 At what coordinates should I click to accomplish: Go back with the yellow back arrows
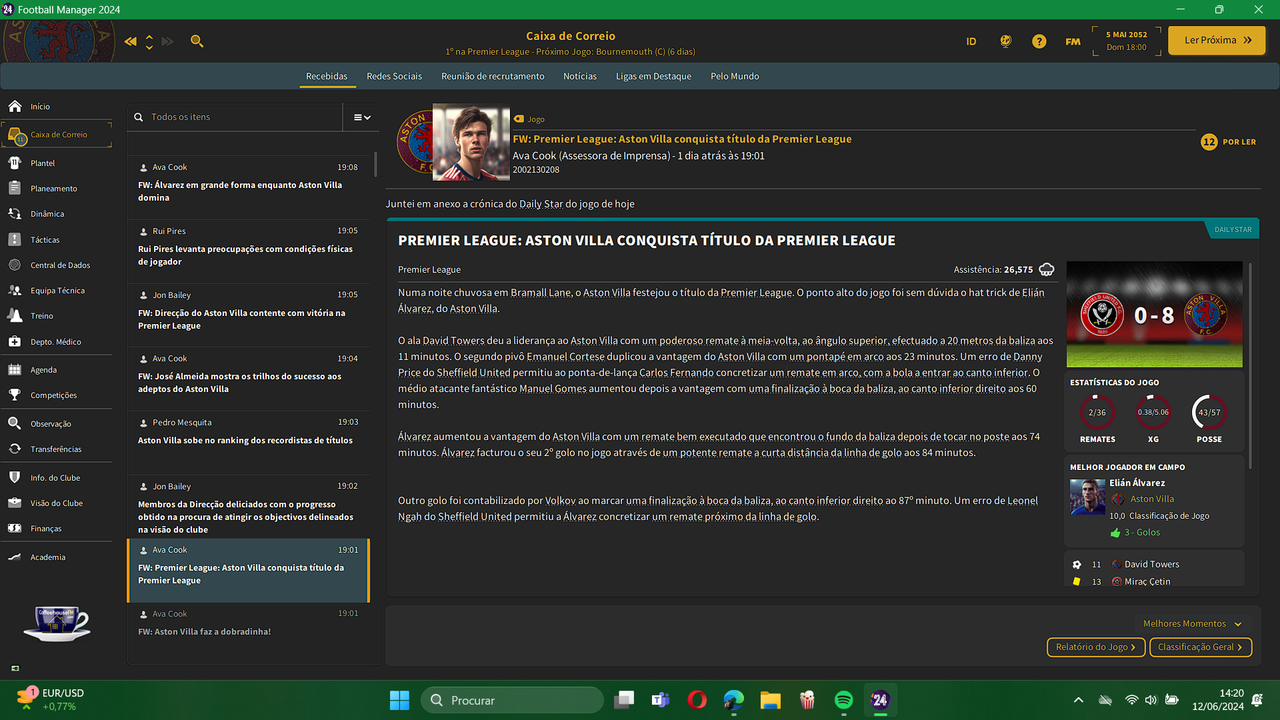point(131,41)
